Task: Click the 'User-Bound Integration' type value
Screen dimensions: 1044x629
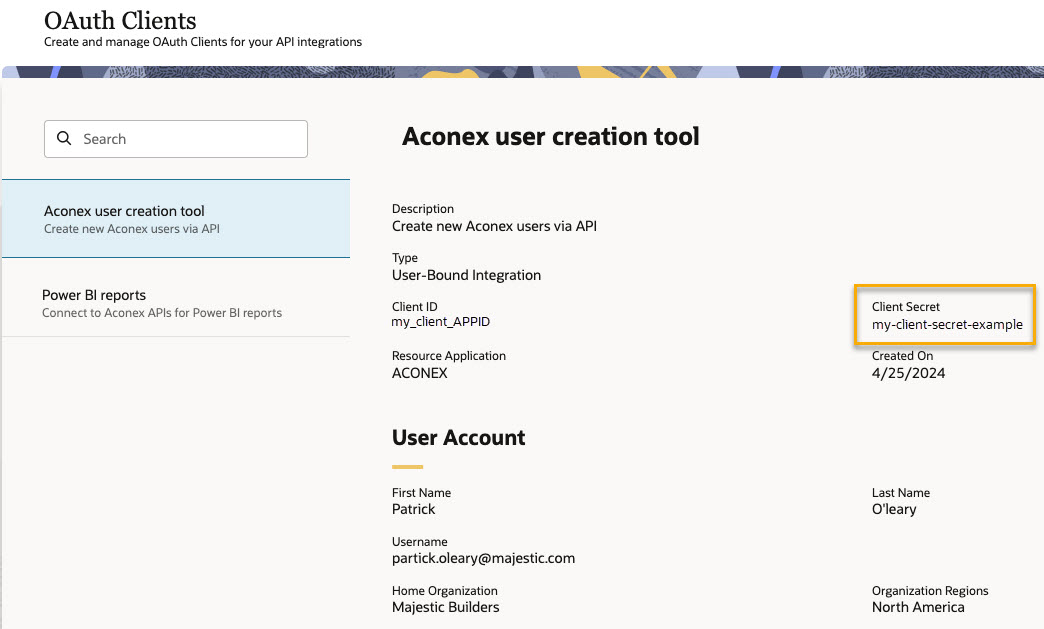Action: click(x=466, y=275)
